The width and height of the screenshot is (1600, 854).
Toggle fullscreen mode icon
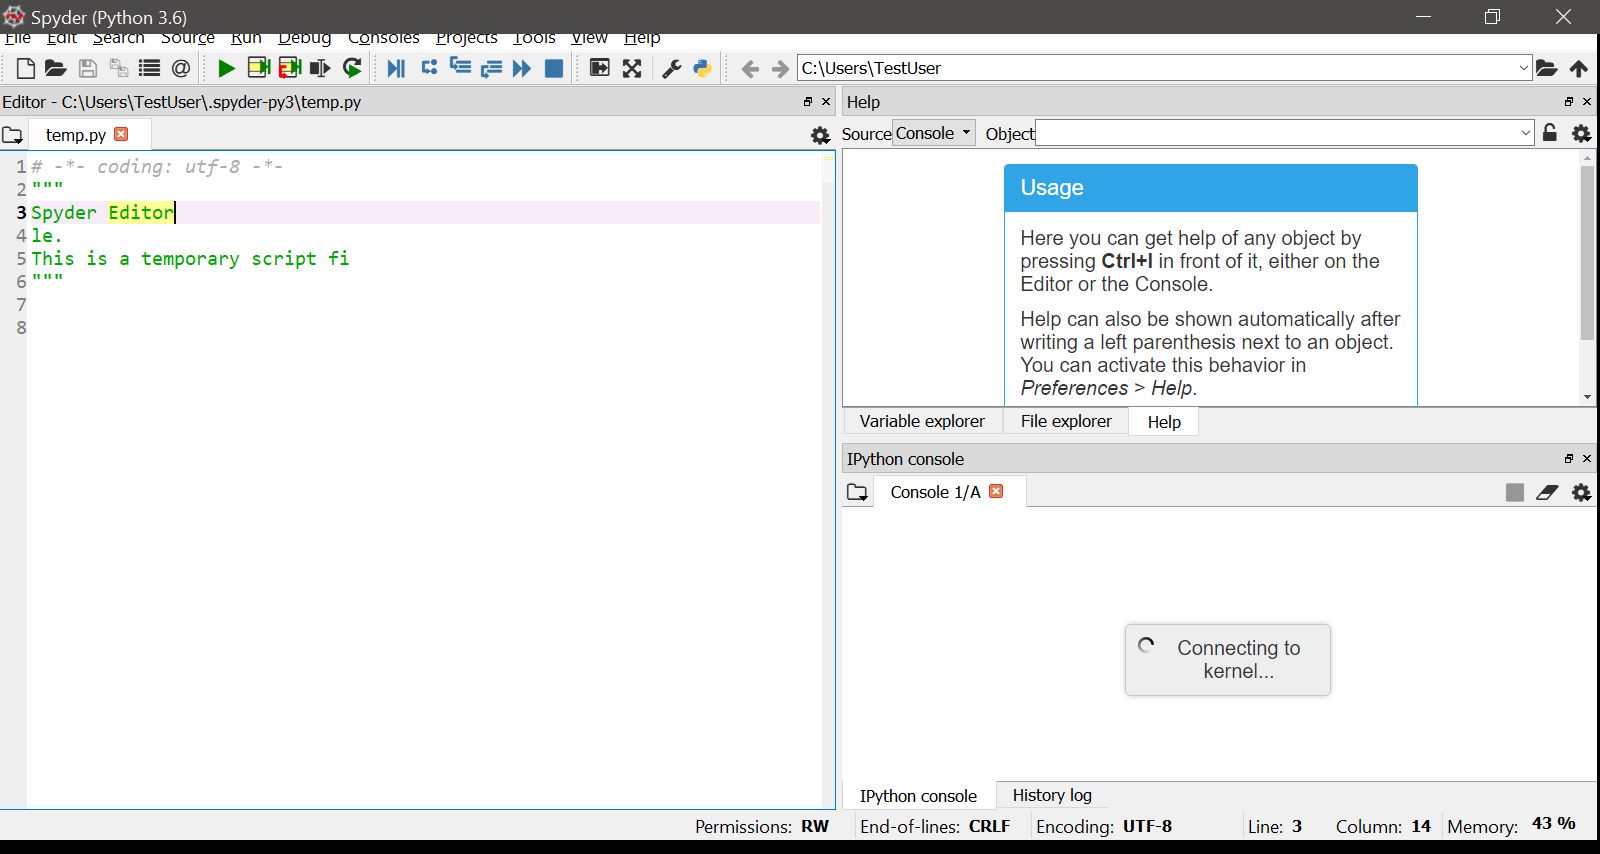click(x=632, y=68)
